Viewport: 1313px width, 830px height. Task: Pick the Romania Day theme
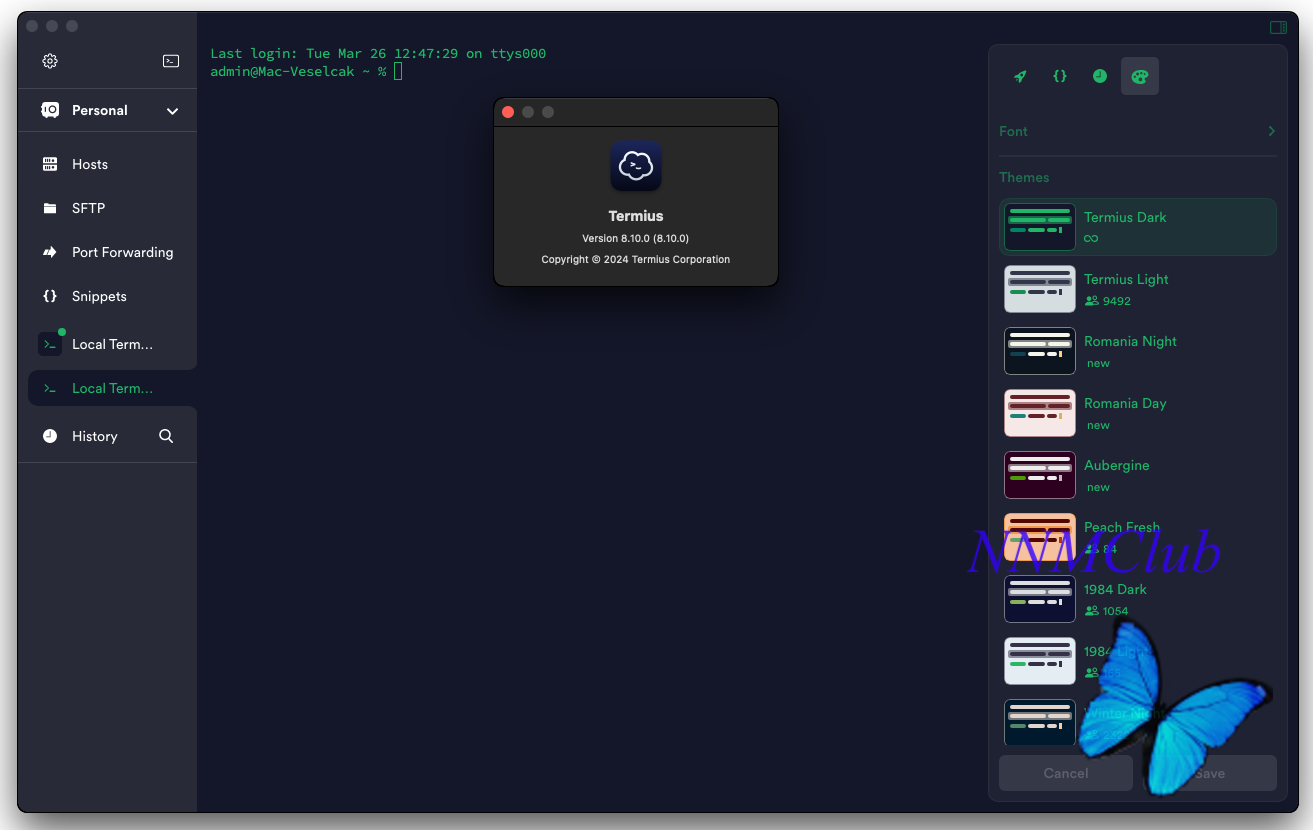click(1138, 413)
